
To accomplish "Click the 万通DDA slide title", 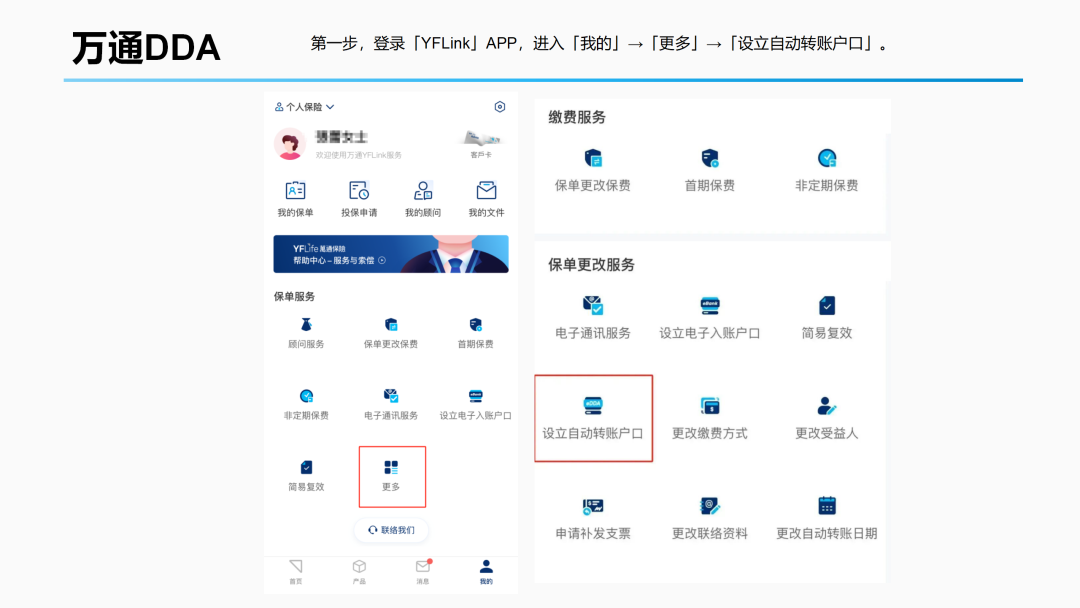I will (146, 48).
